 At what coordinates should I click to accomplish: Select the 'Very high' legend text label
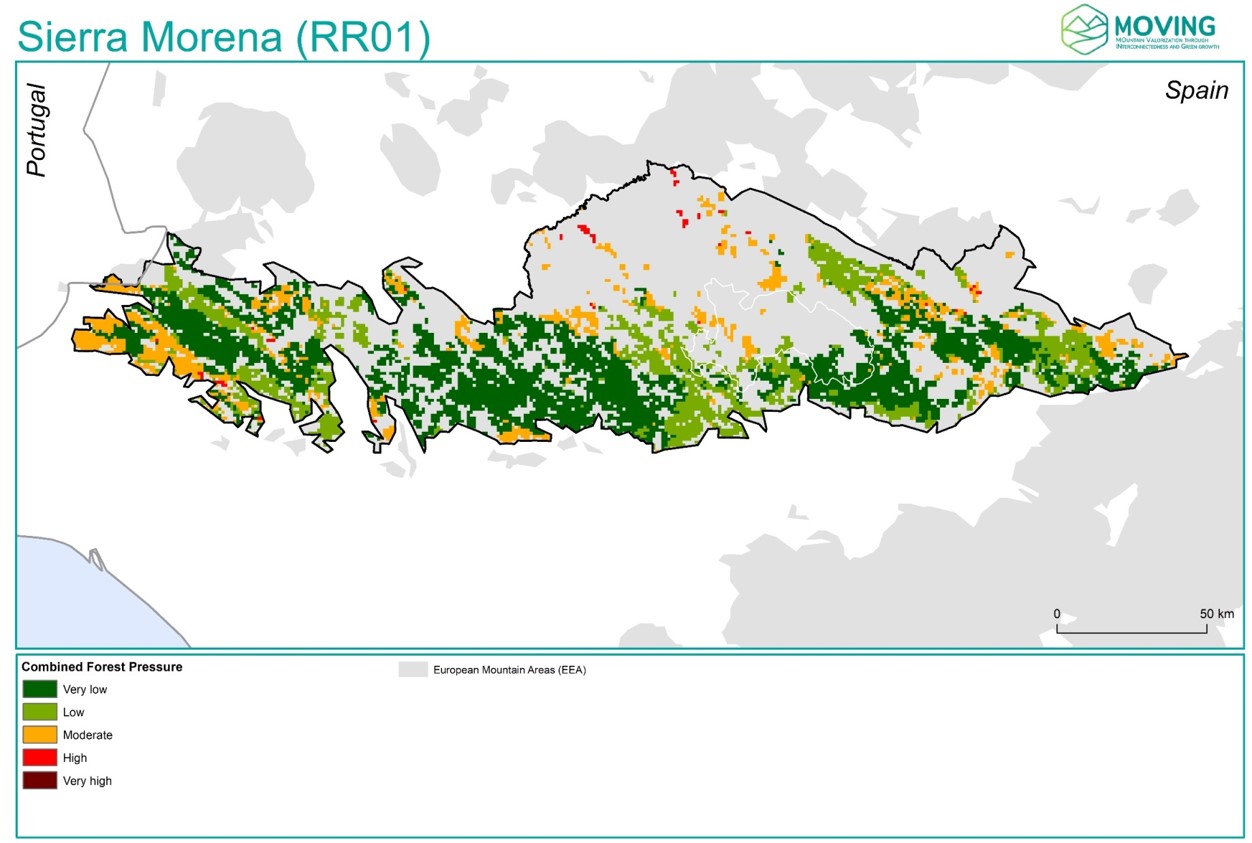point(88,782)
